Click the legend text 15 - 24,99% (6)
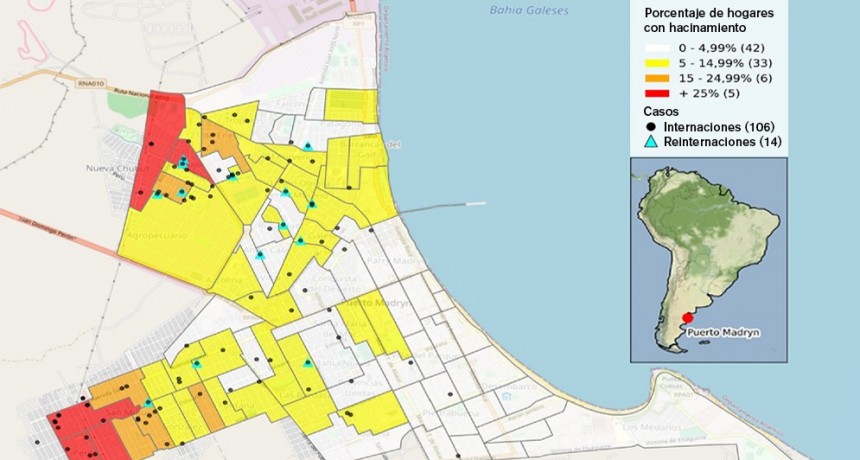Screen dimensions: 860x460 point(725,78)
